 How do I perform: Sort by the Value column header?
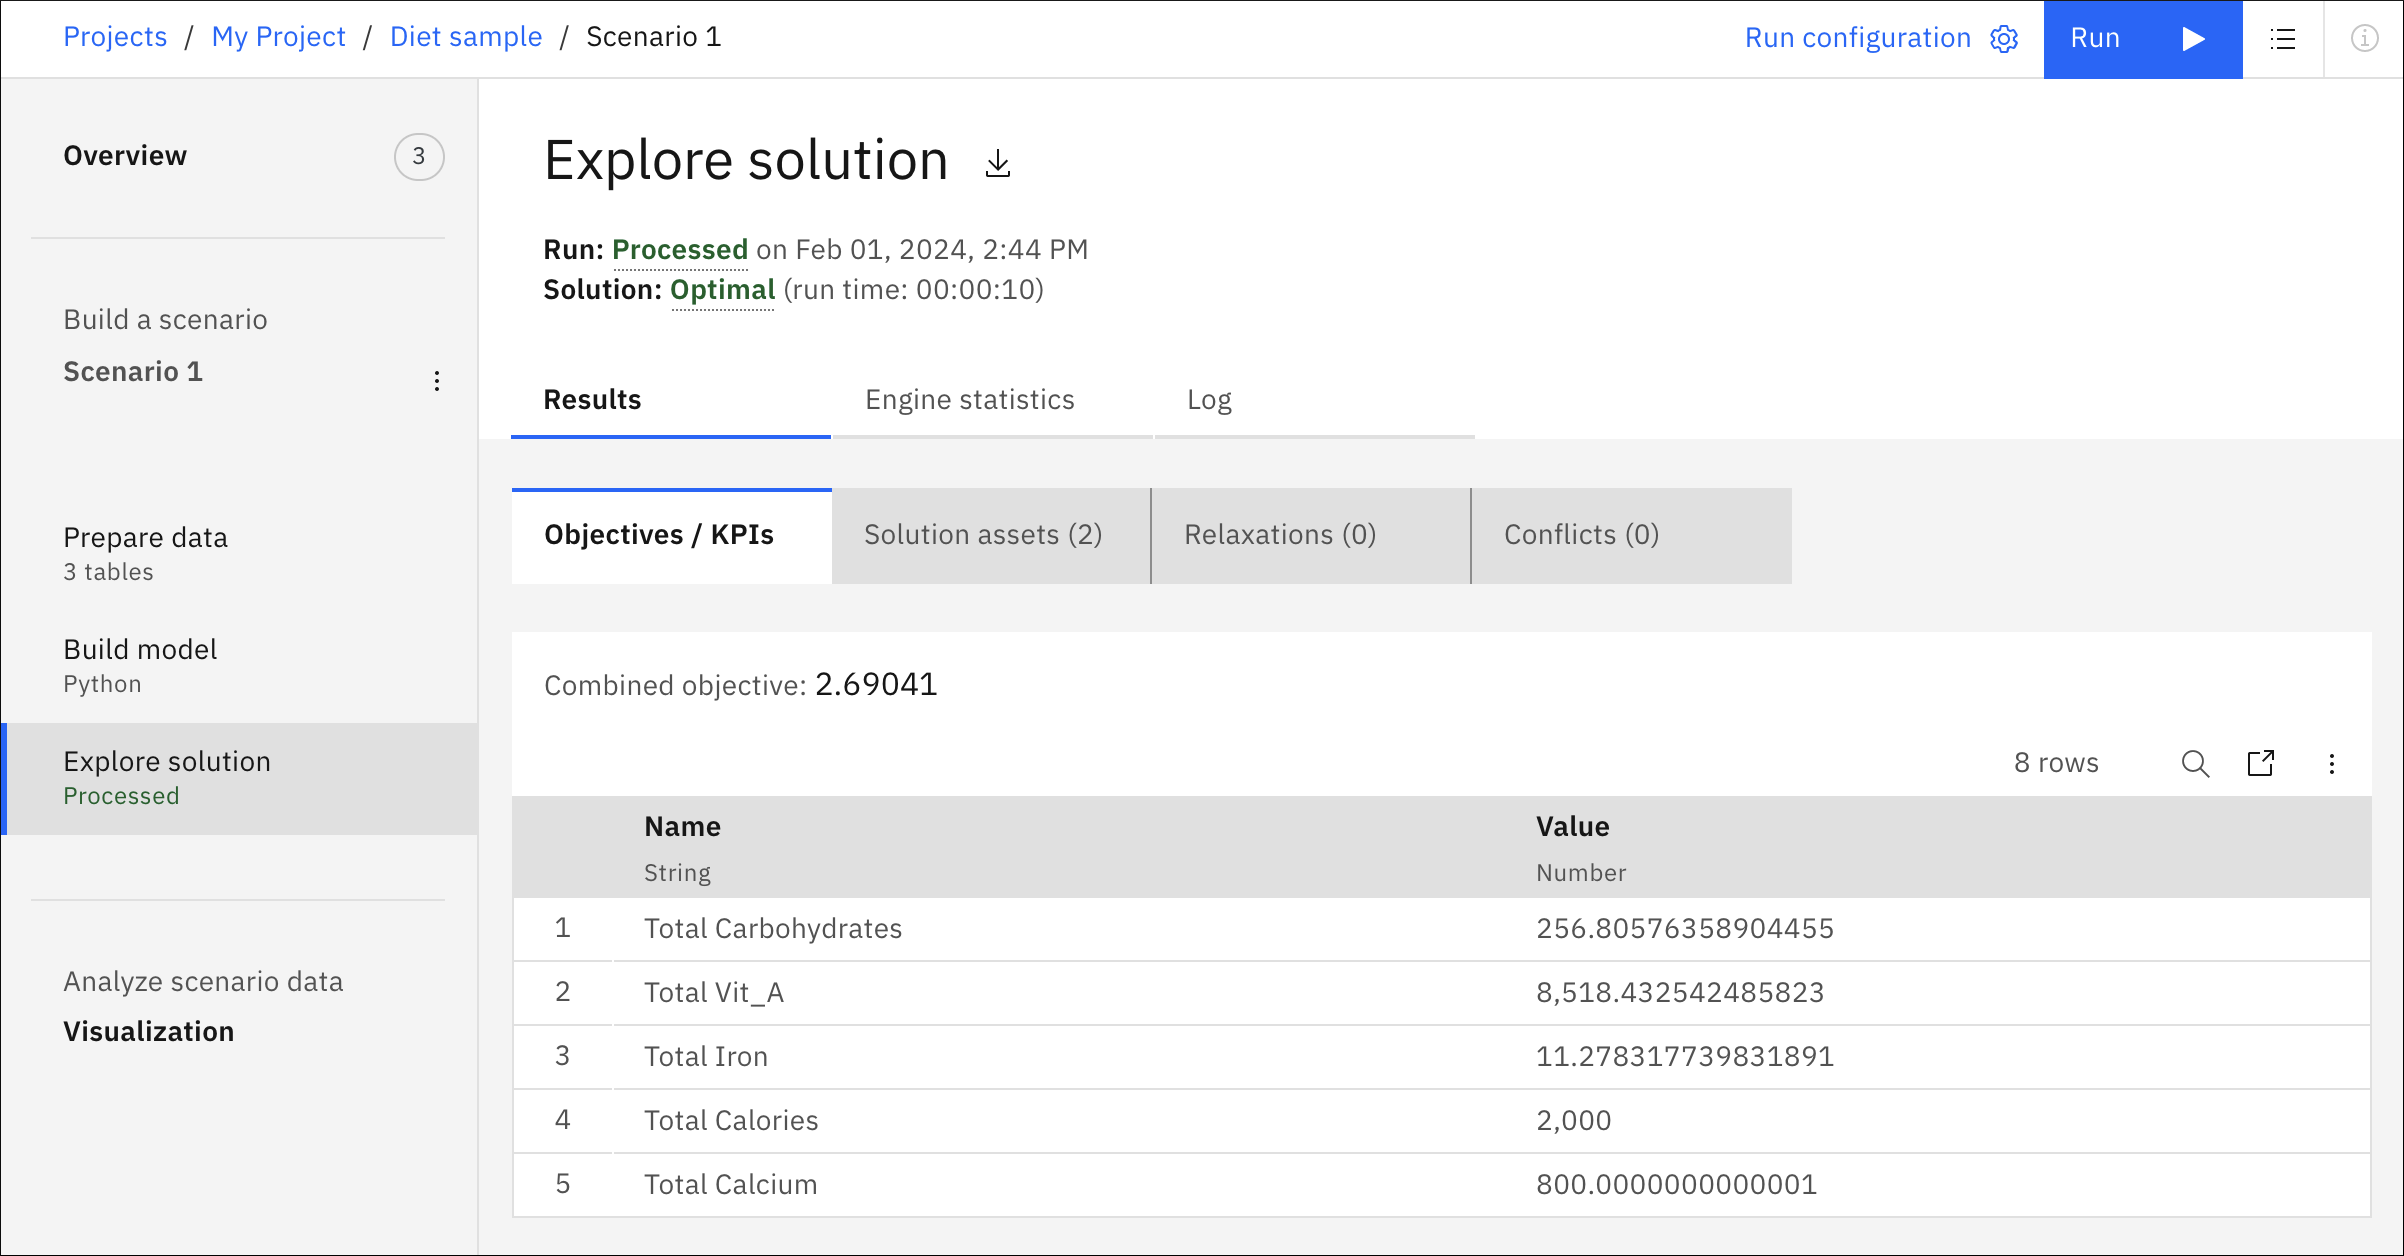point(1573,827)
